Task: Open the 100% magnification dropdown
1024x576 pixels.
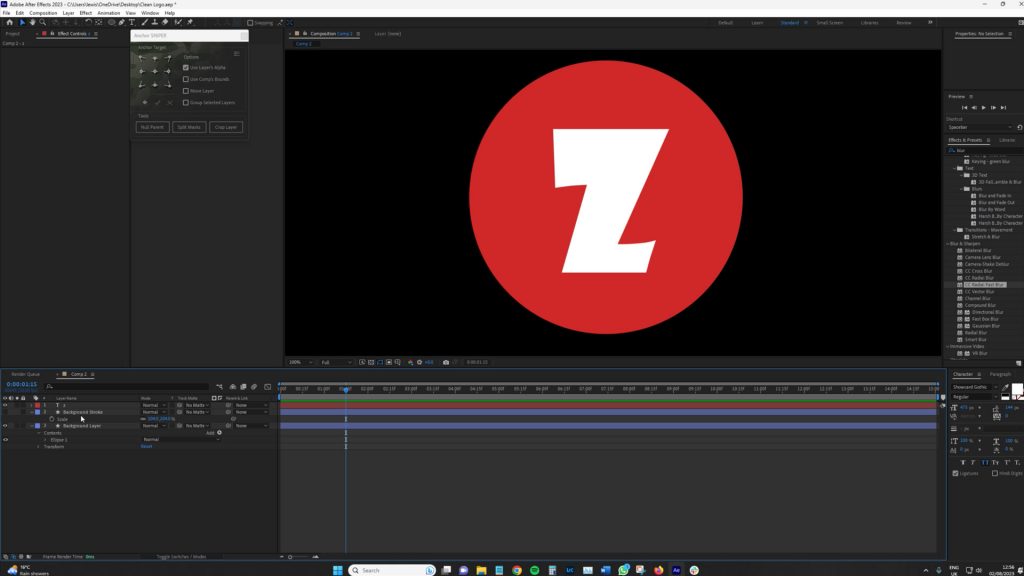Action: (300, 362)
